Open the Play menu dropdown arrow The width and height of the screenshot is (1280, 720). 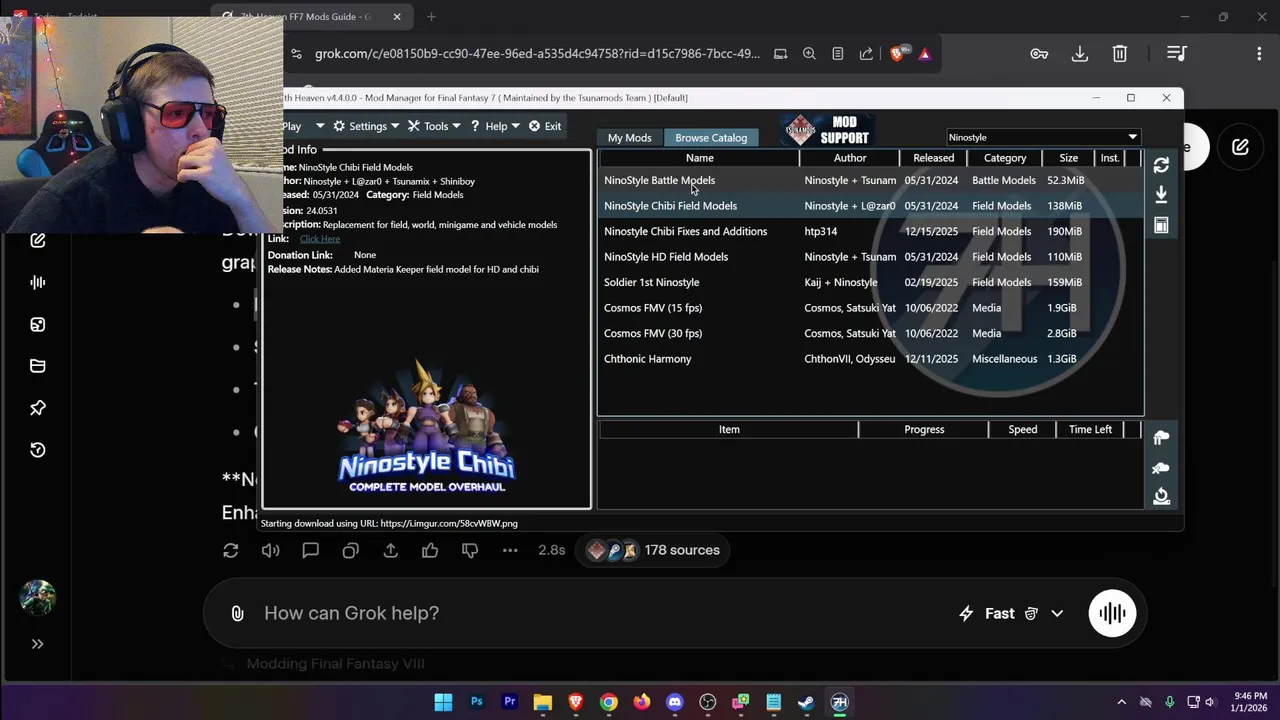point(320,126)
